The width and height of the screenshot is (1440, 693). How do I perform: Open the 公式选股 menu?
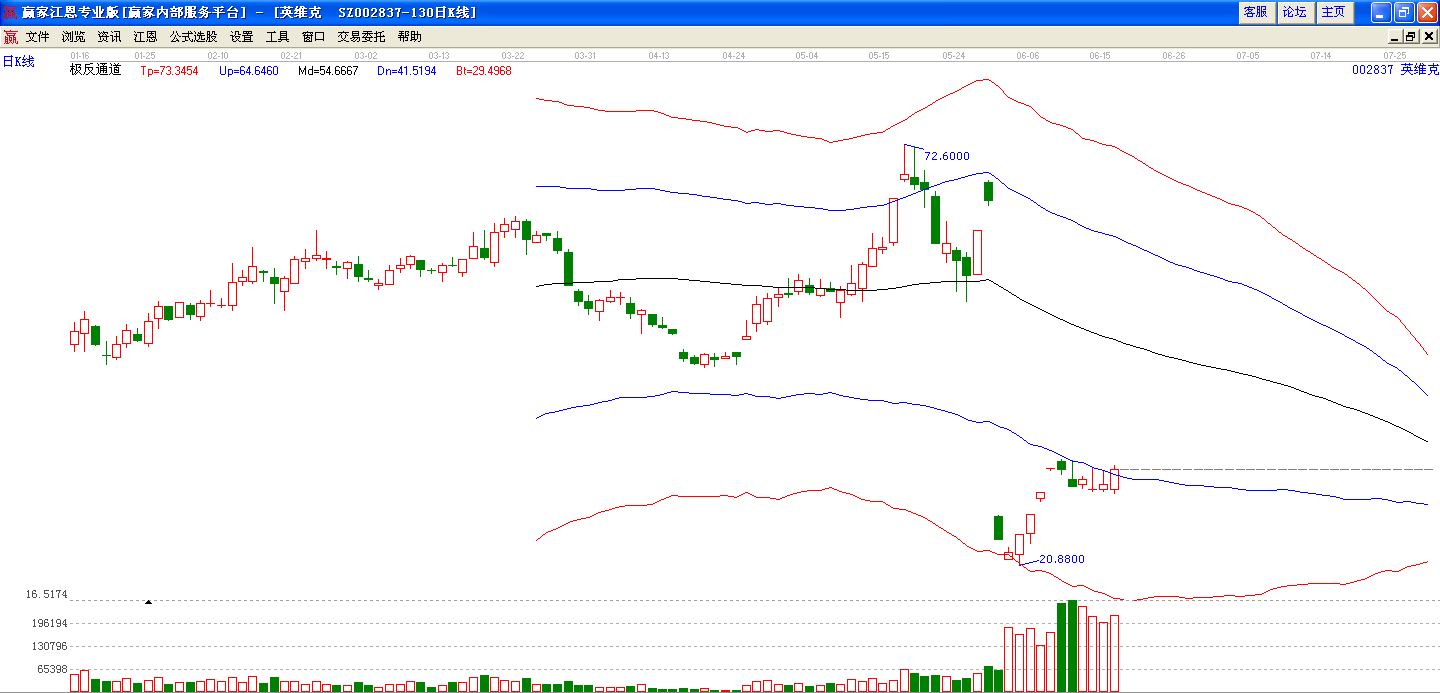193,37
